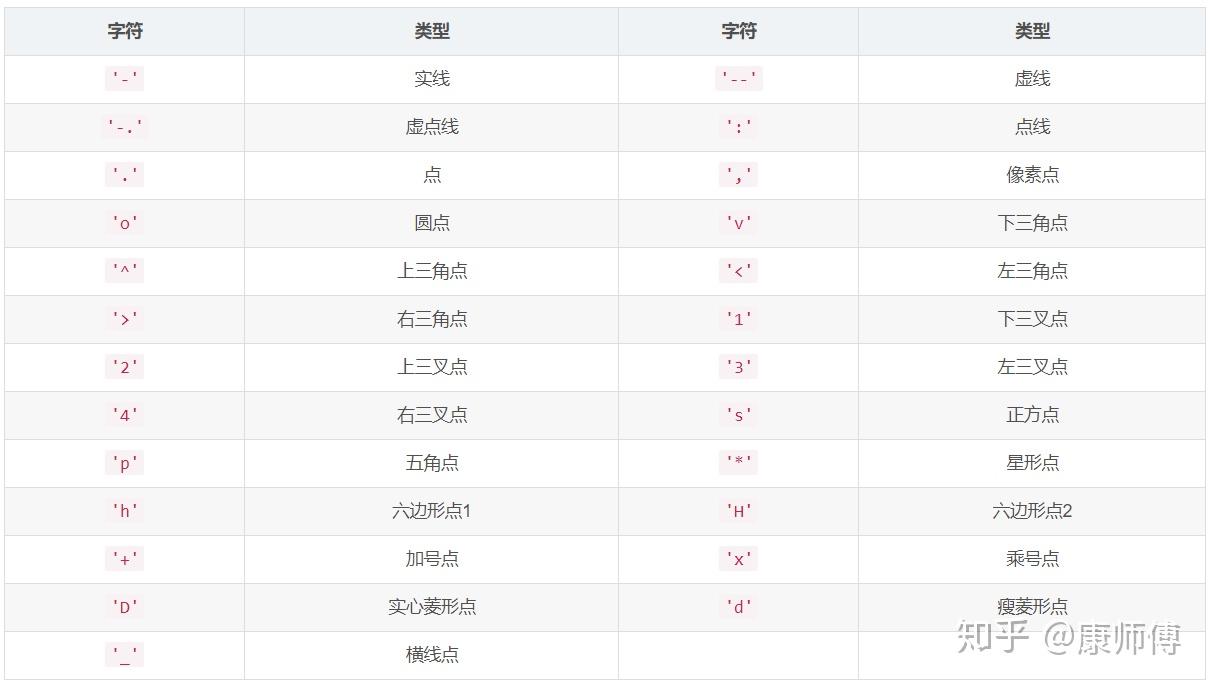Select the 虚点线 cell

pos(432,127)
